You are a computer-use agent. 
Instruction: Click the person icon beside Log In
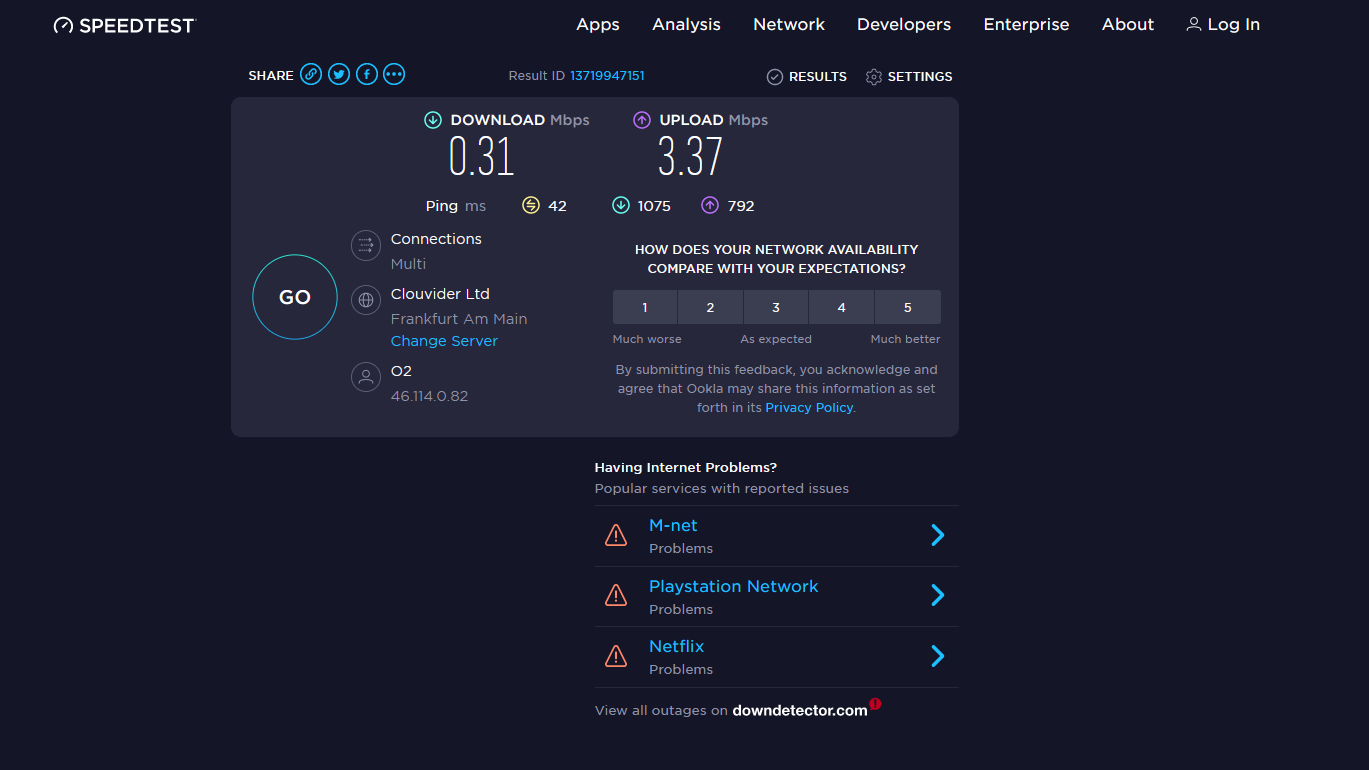tap(1193, 24)
